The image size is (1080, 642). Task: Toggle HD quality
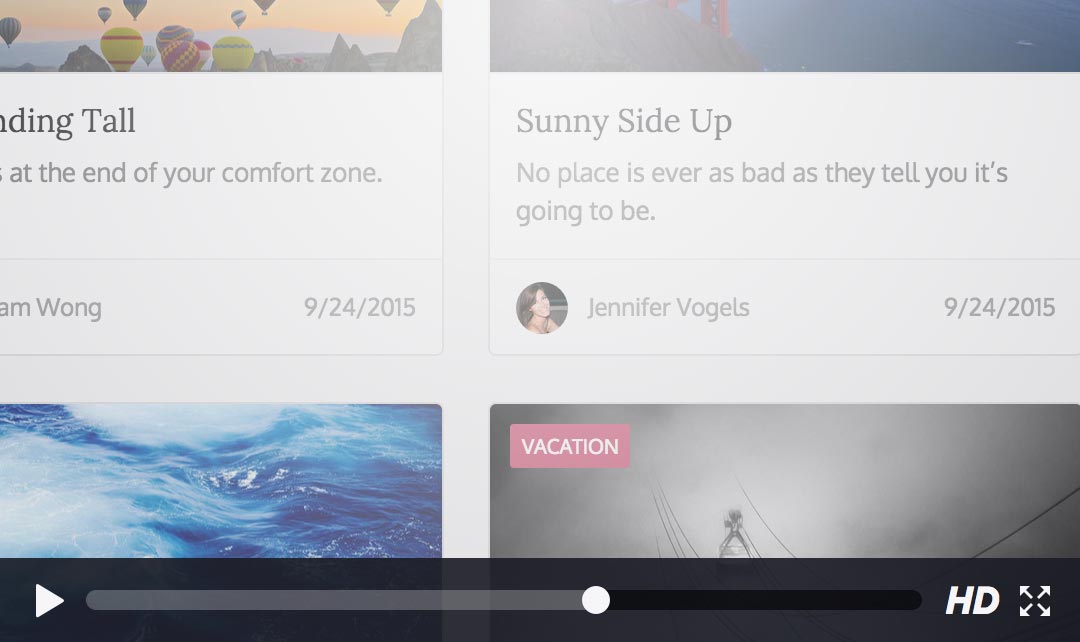tap(972, 601)
